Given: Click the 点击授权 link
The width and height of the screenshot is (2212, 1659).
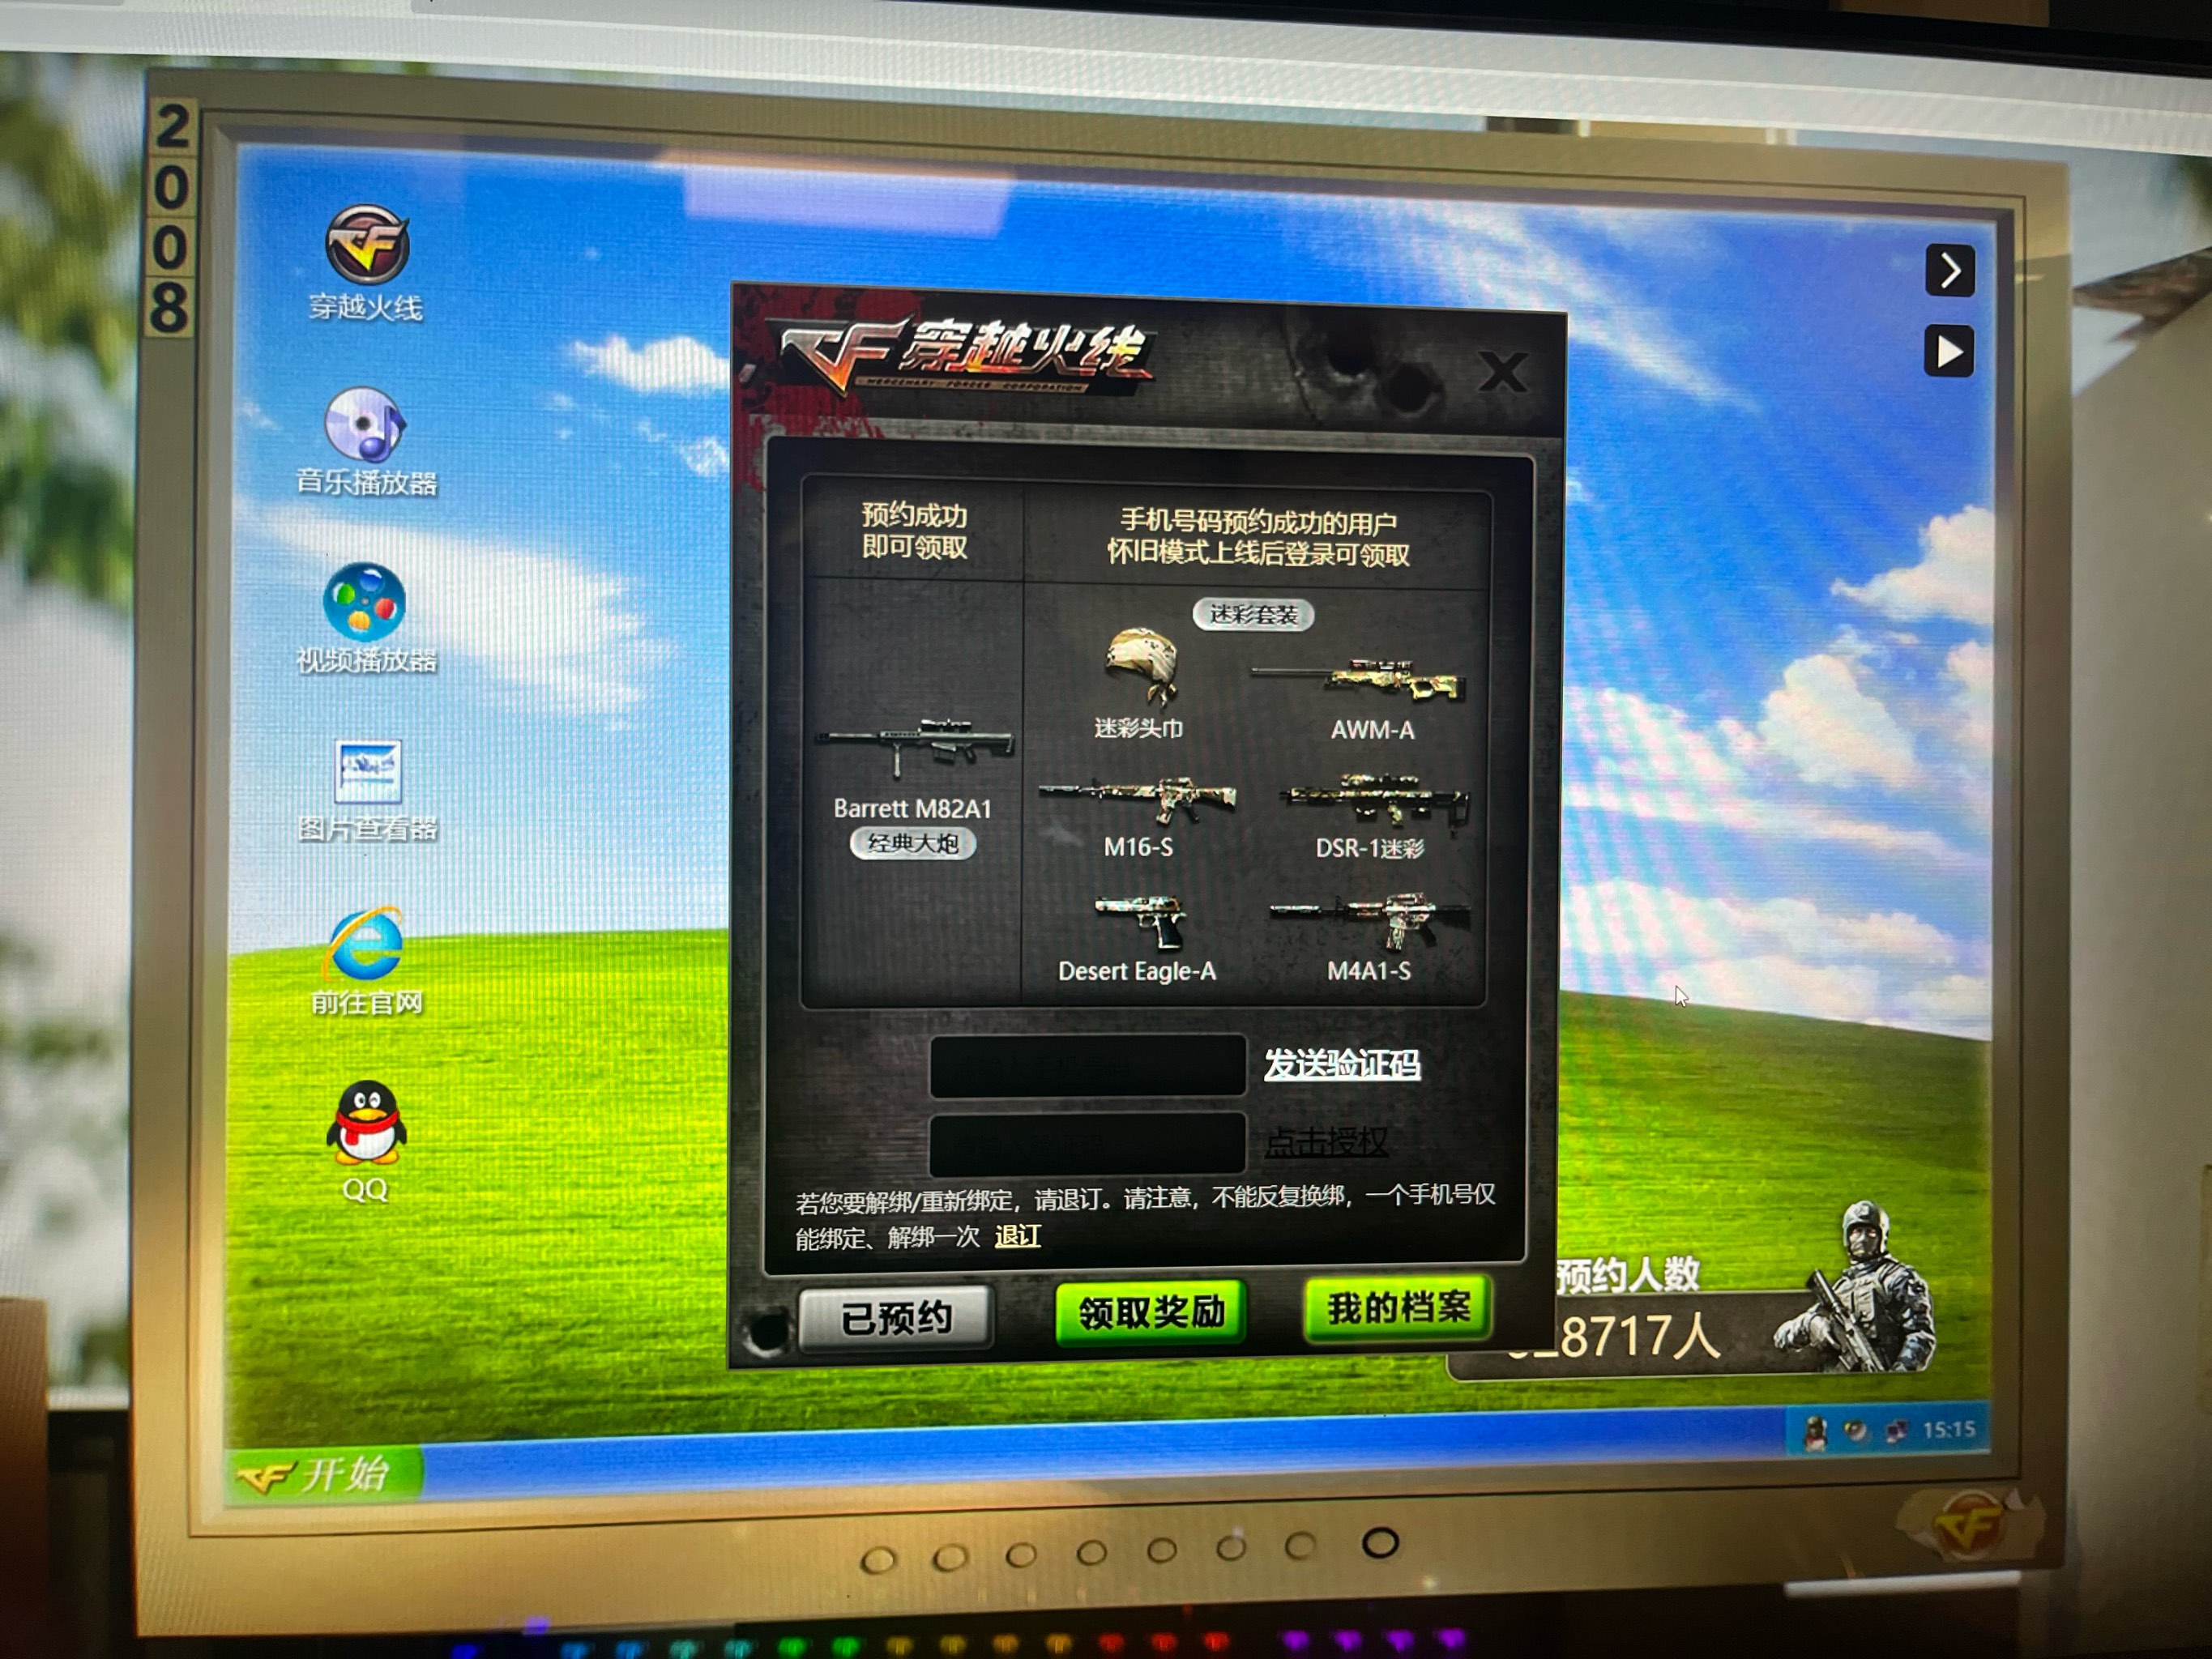Looking at the screenshot, I should [1326, 1142].
